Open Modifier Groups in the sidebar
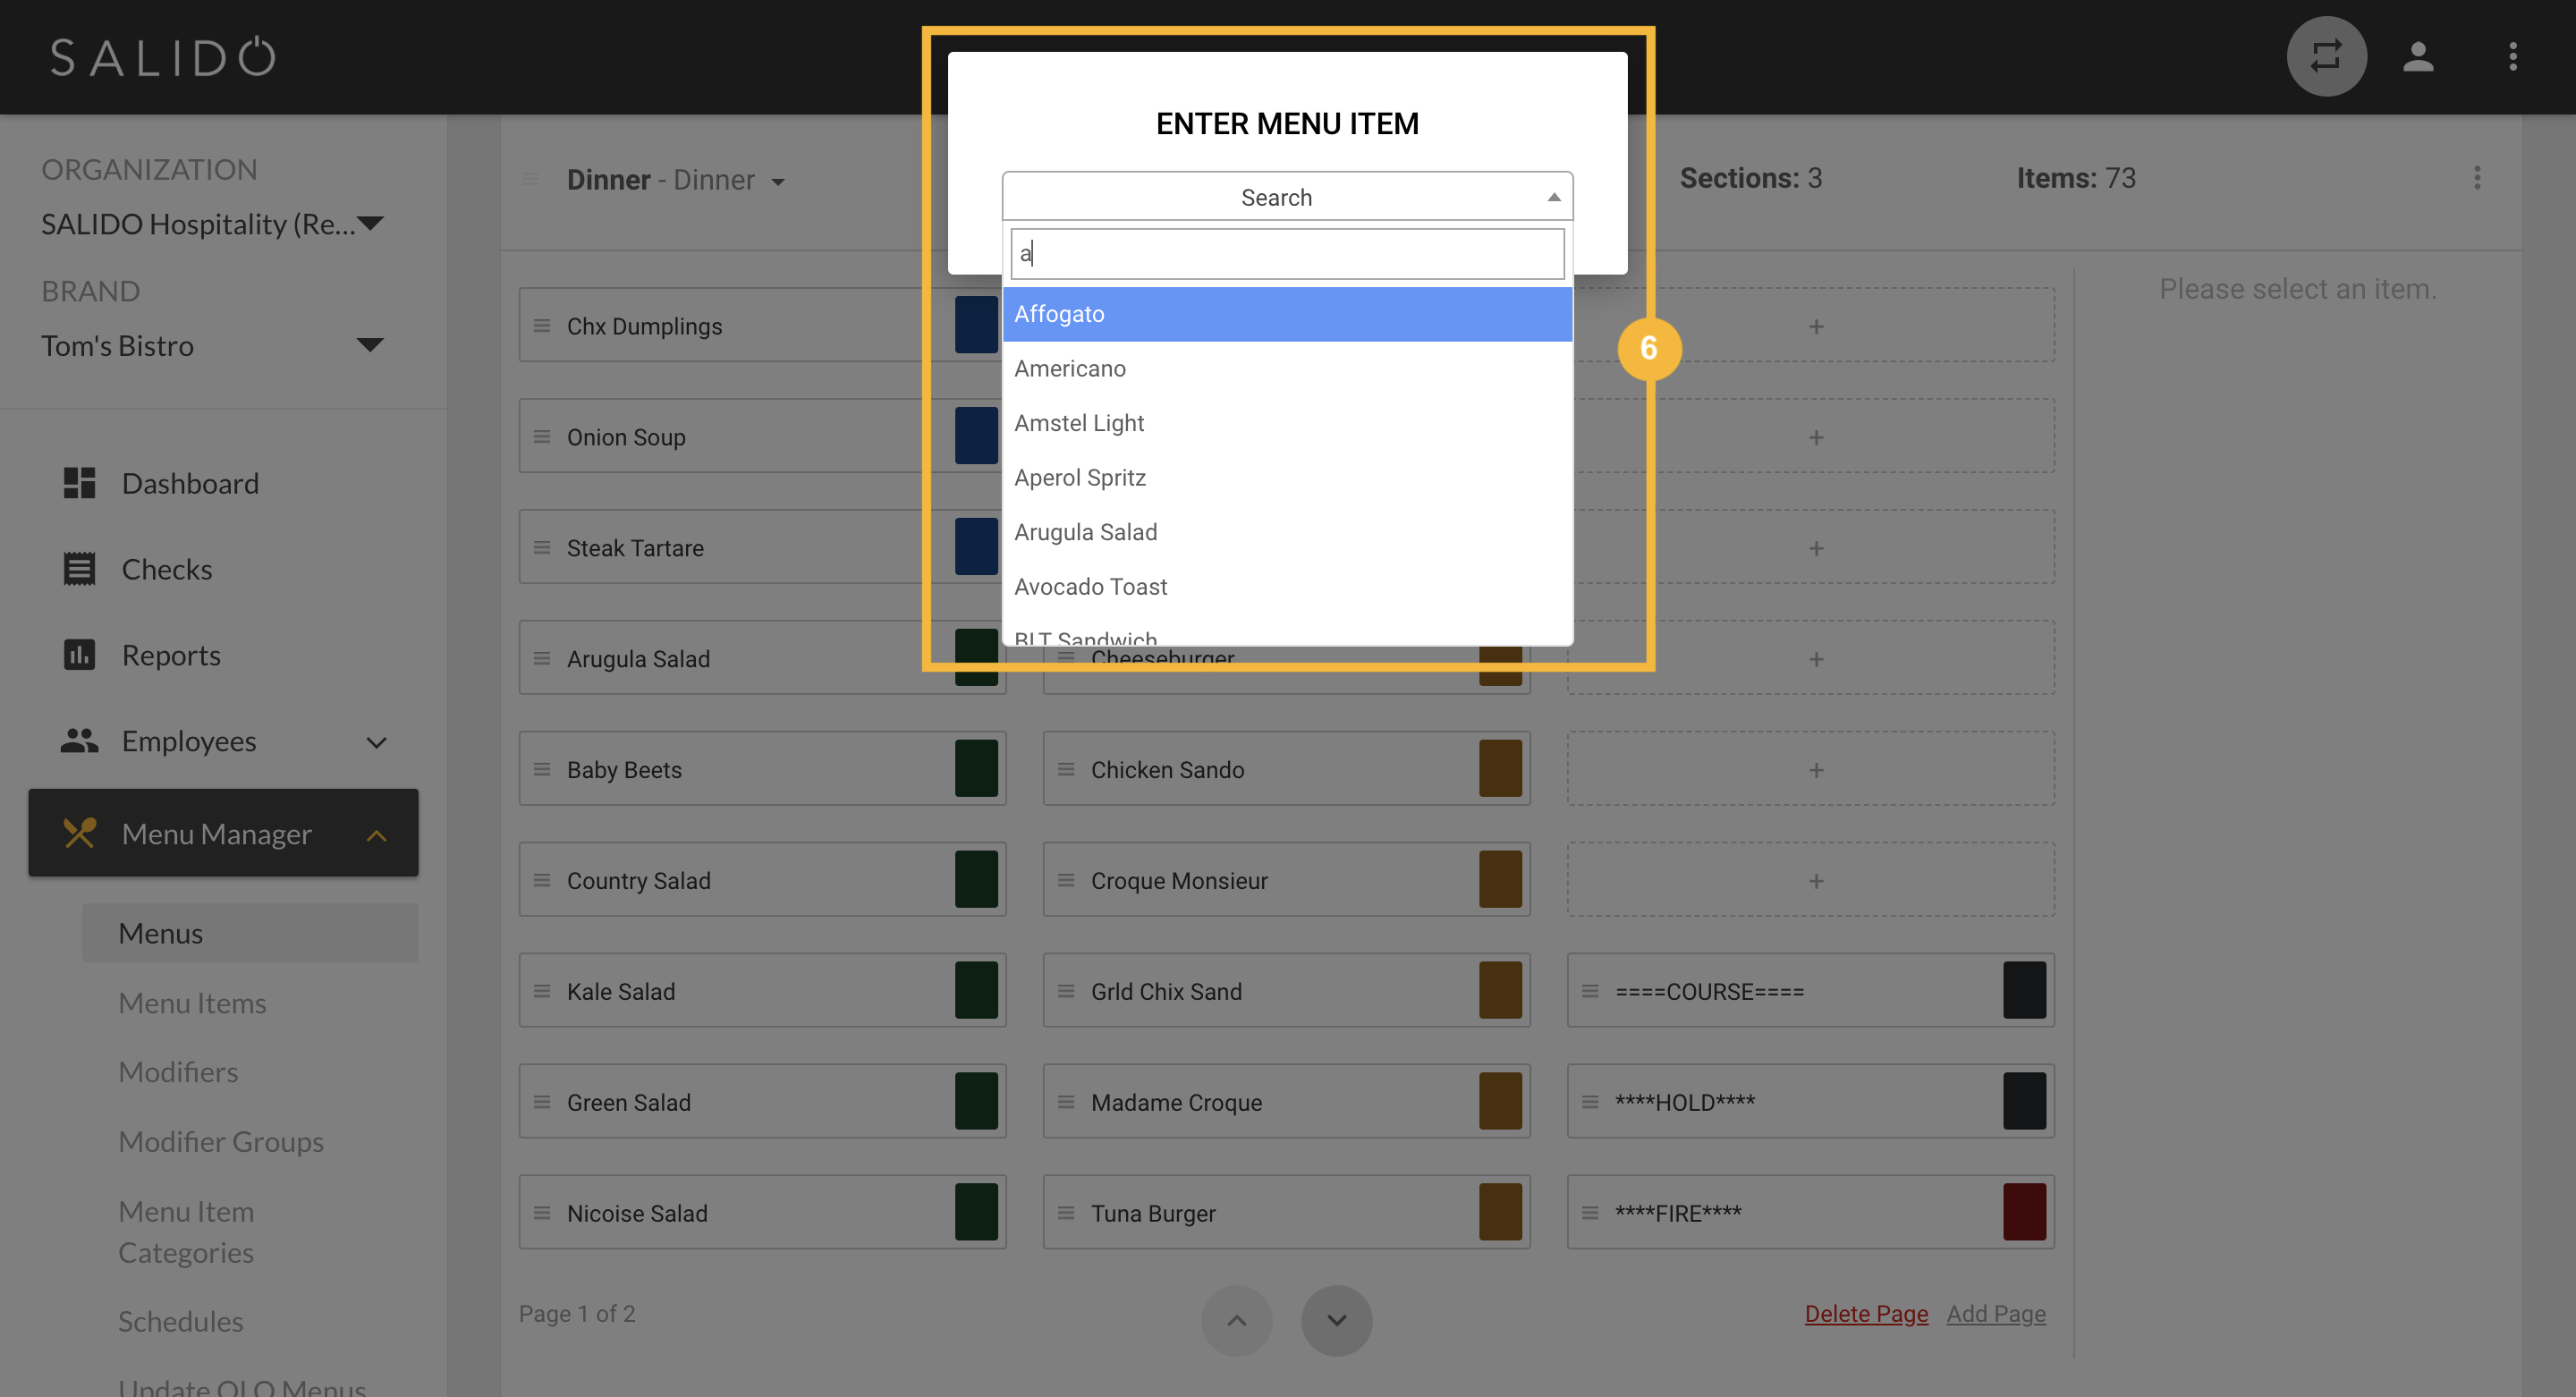Image resolution: width=2576 pixels, height=1397 pixels. (221, 1141)
